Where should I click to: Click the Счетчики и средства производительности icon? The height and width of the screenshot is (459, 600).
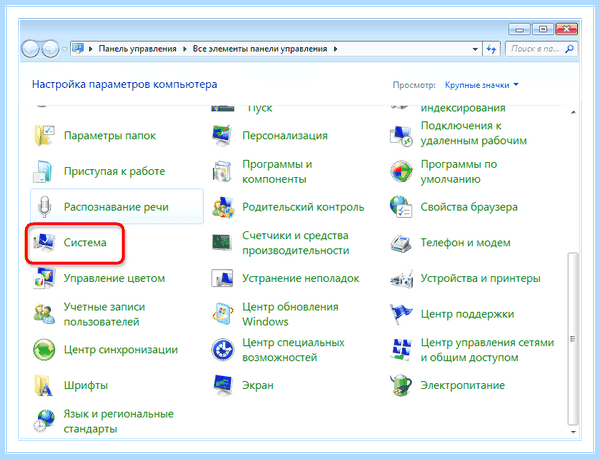[222, 243]
